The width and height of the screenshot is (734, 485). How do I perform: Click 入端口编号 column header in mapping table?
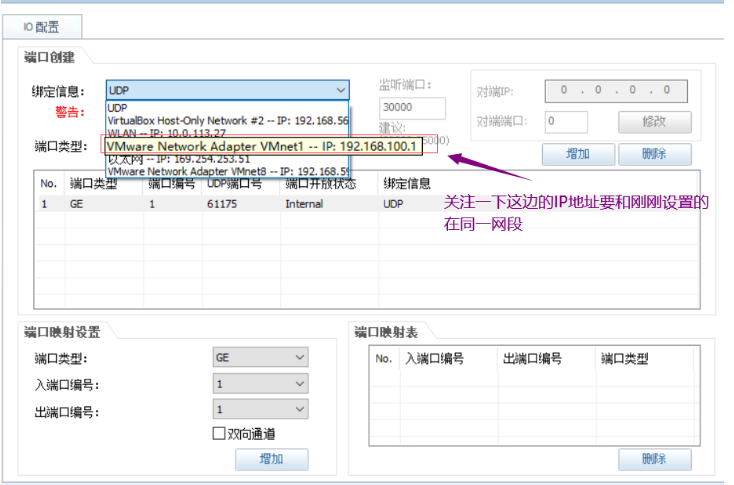coord(435,359)
